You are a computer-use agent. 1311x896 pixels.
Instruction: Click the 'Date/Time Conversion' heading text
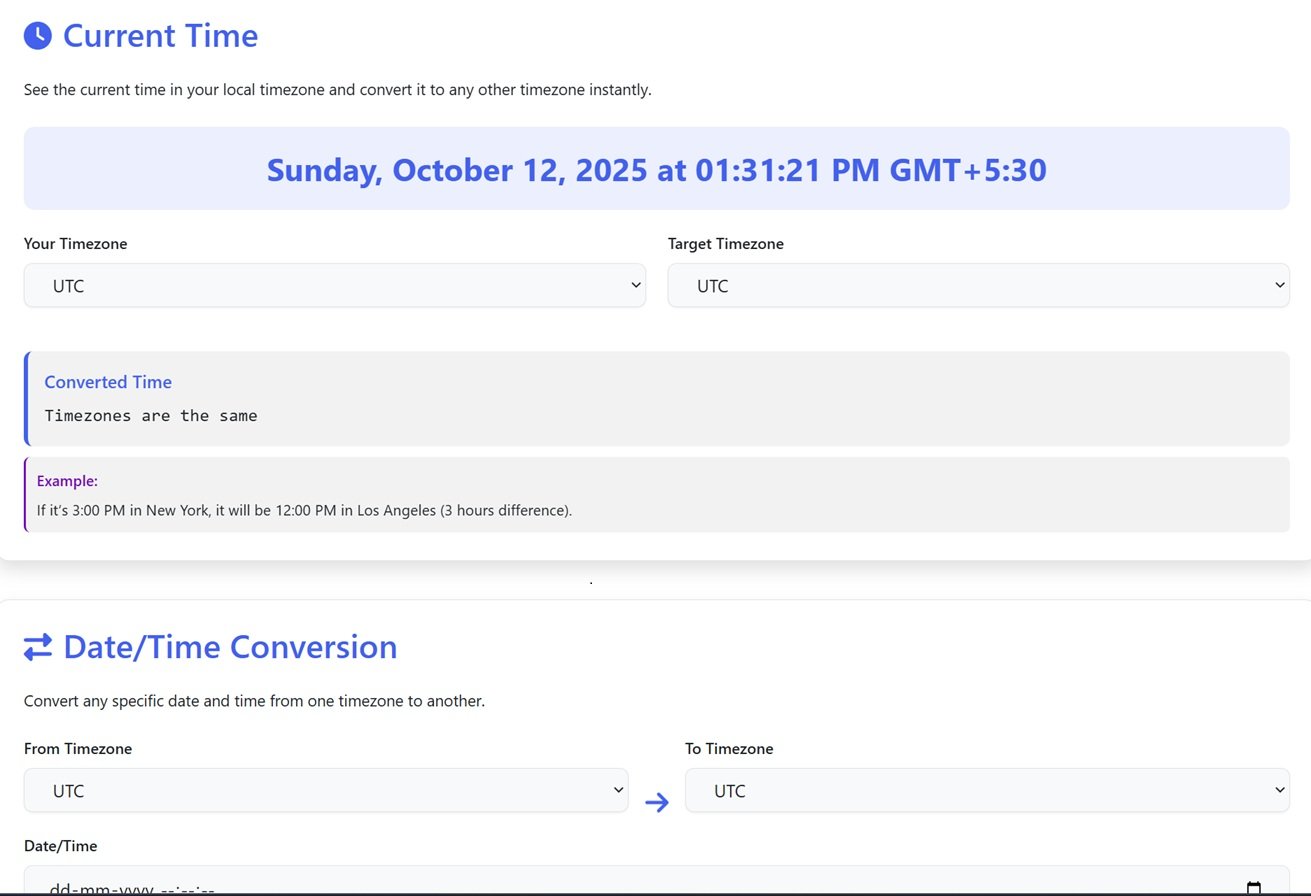tap(230, 647)
